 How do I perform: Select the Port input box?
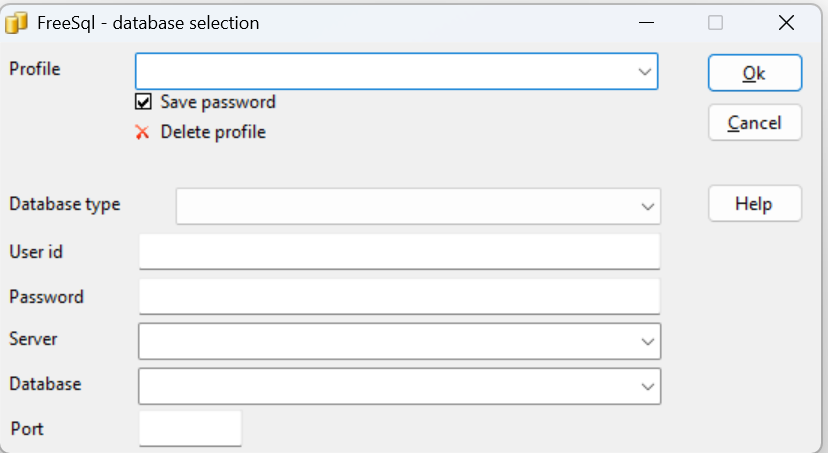190,429
